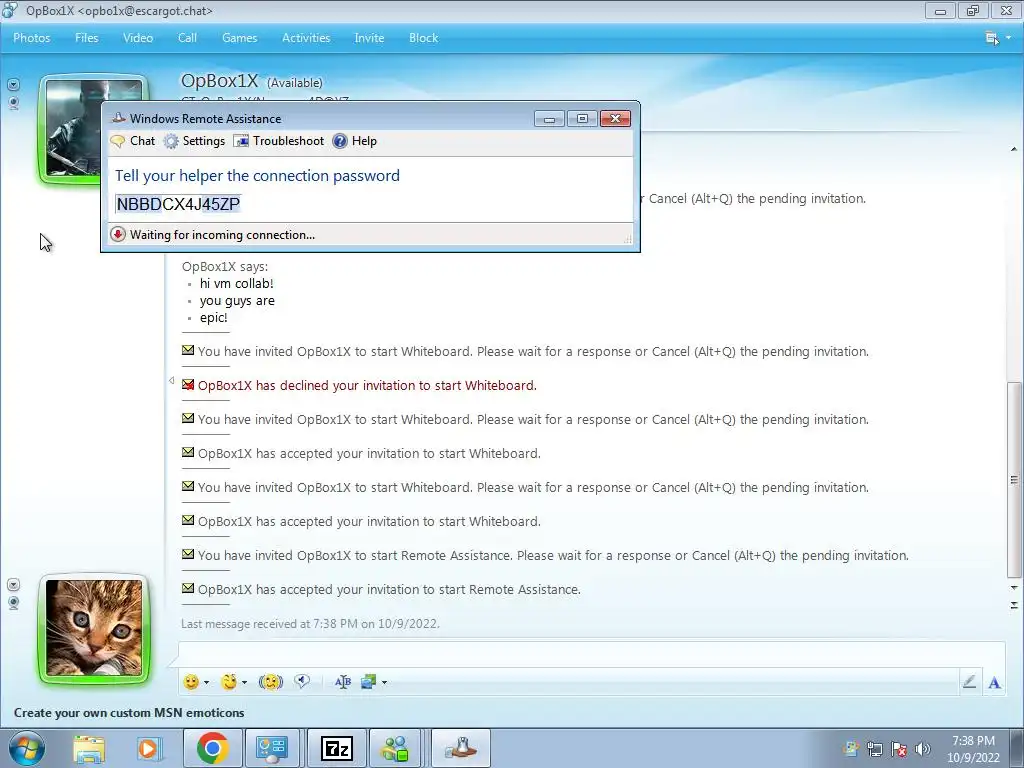Click the scroll-up arrow of conversation history
Image resolution: width=1024 pixels, height=768 pixels.
1014,150
